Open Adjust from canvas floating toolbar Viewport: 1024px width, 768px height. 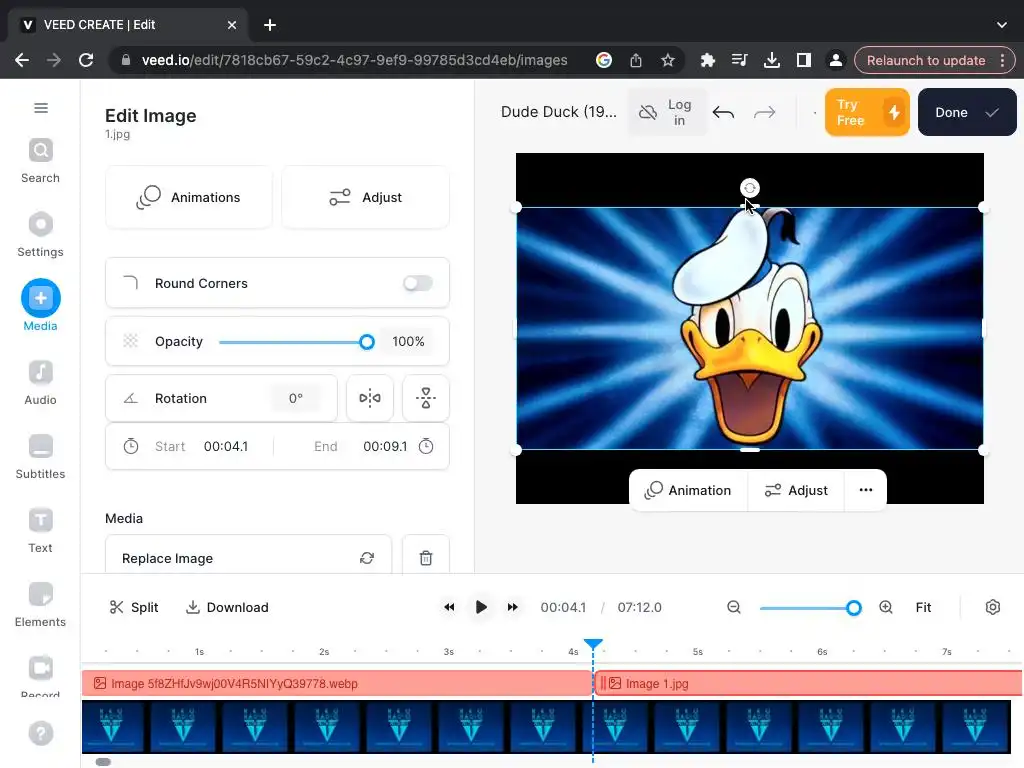coord(796,490)
